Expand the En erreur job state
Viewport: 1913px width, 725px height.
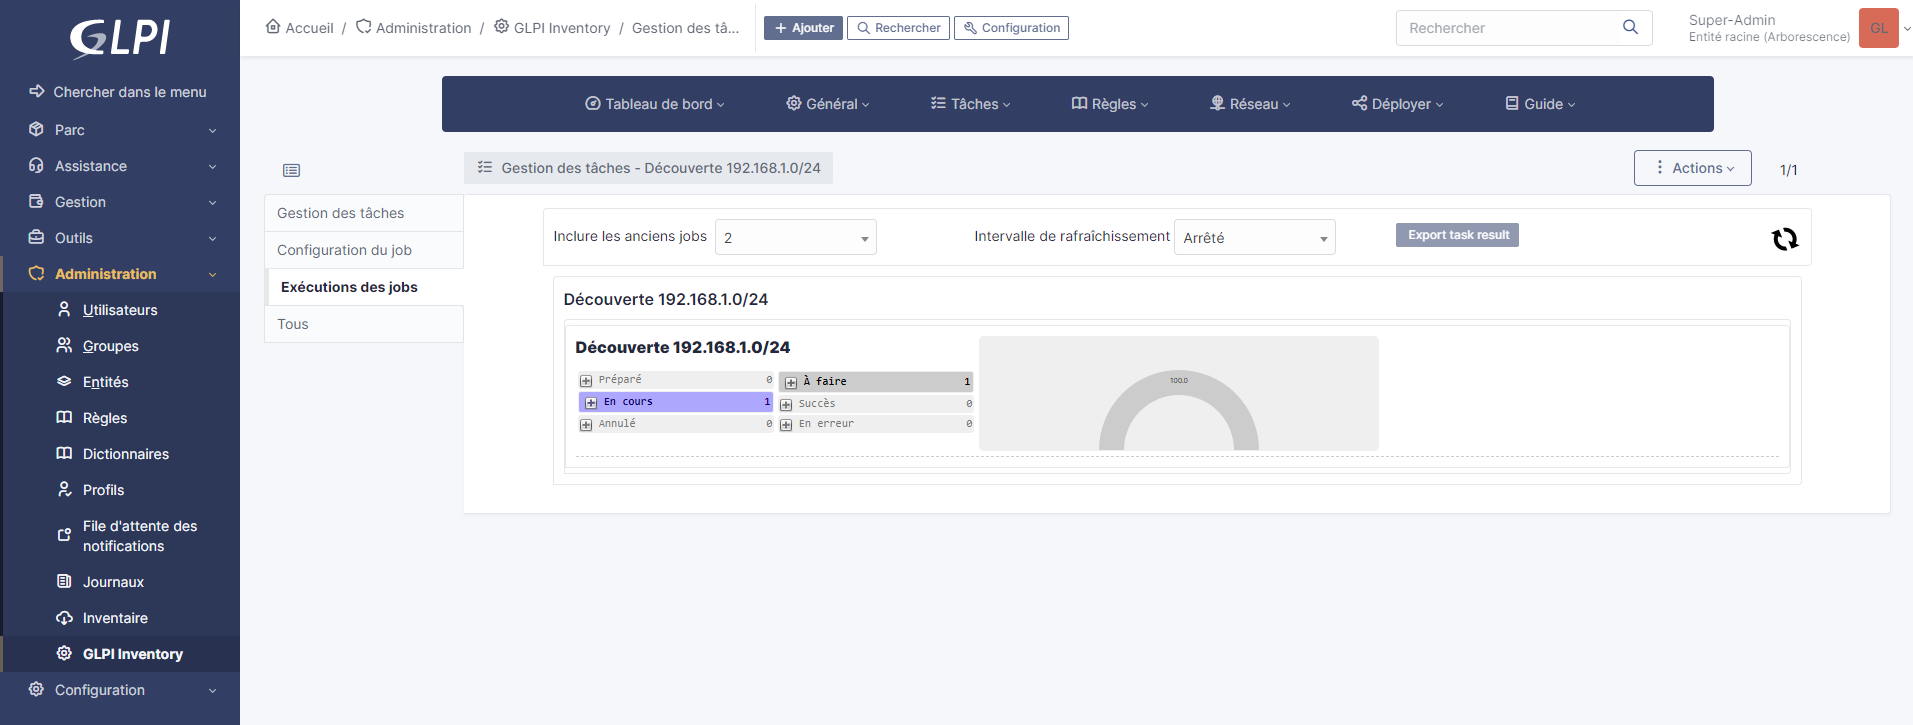click(786, 425)
